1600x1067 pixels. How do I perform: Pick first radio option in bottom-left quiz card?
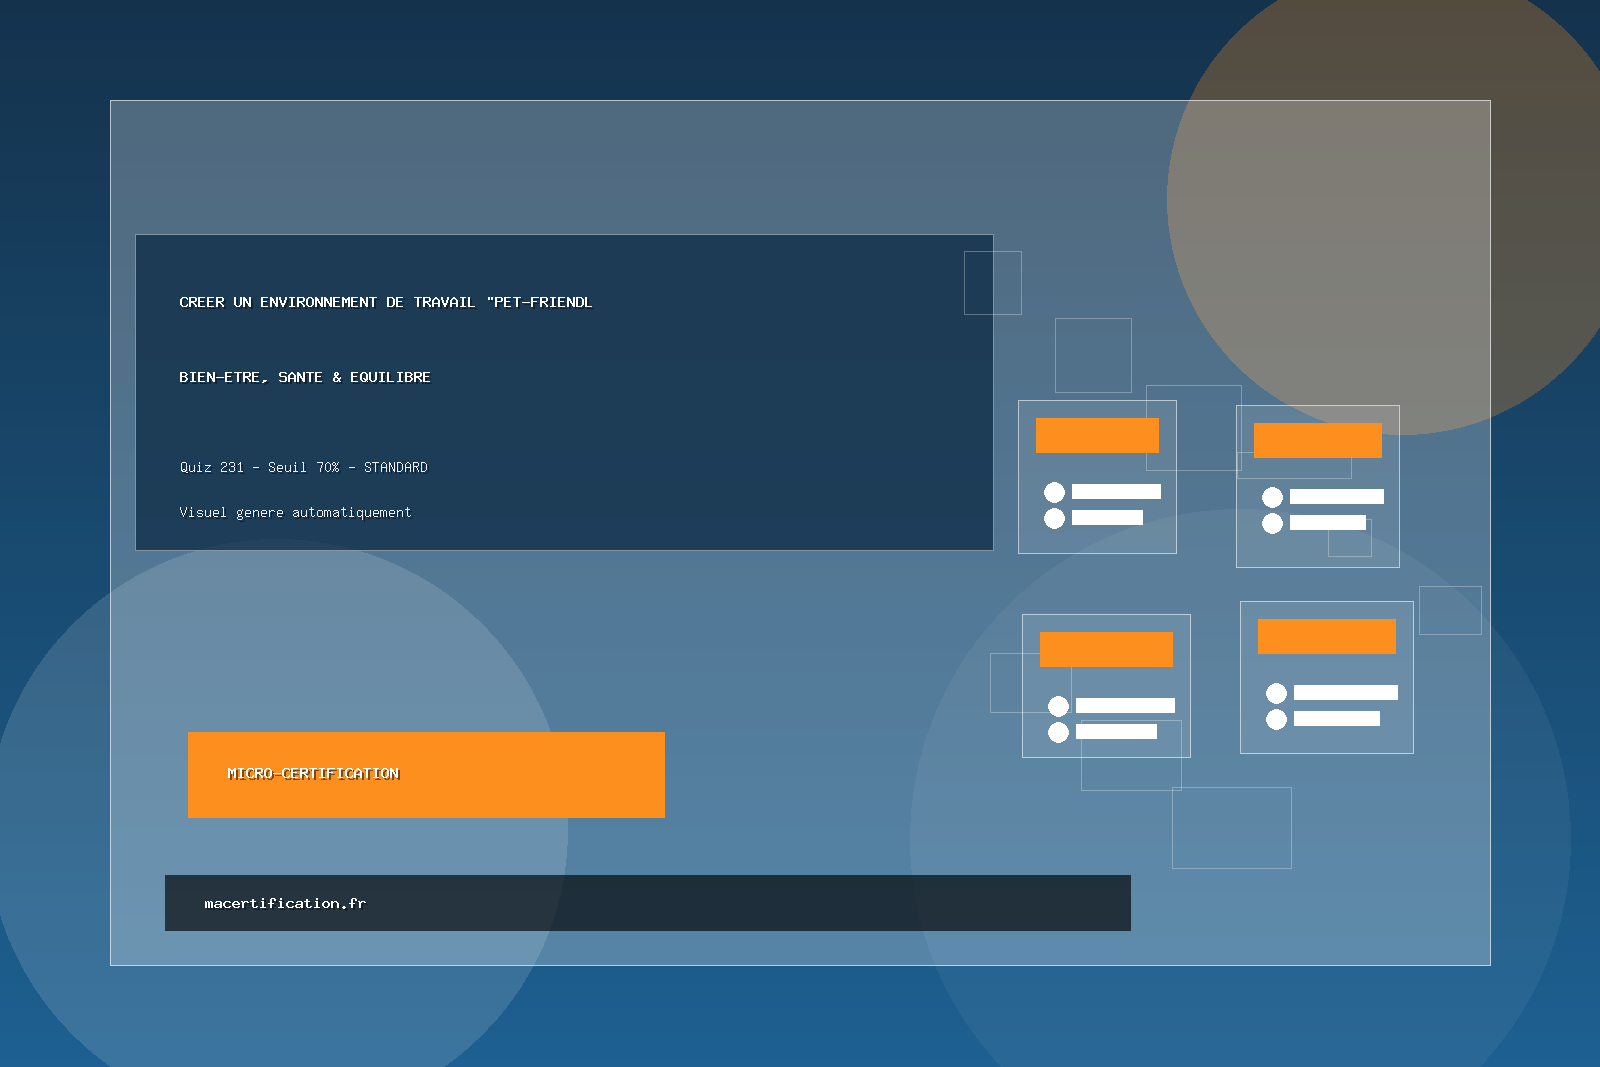pos(1058,706)
